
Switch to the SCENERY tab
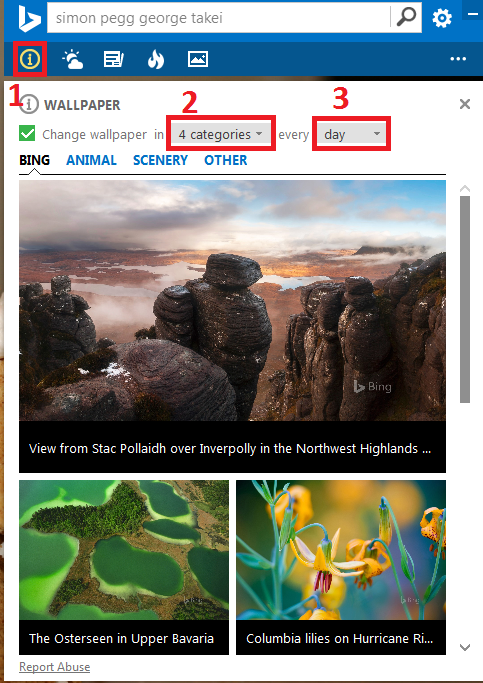coord(160,160)
